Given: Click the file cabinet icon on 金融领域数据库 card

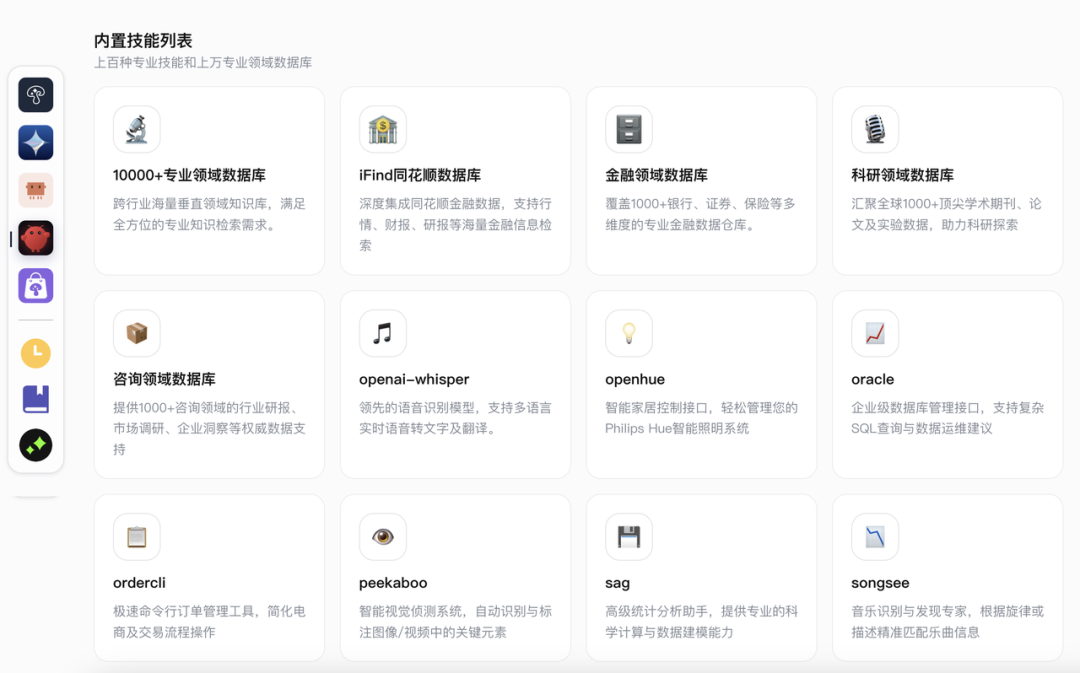Looking at the screenshot, I should coord(628,128).
